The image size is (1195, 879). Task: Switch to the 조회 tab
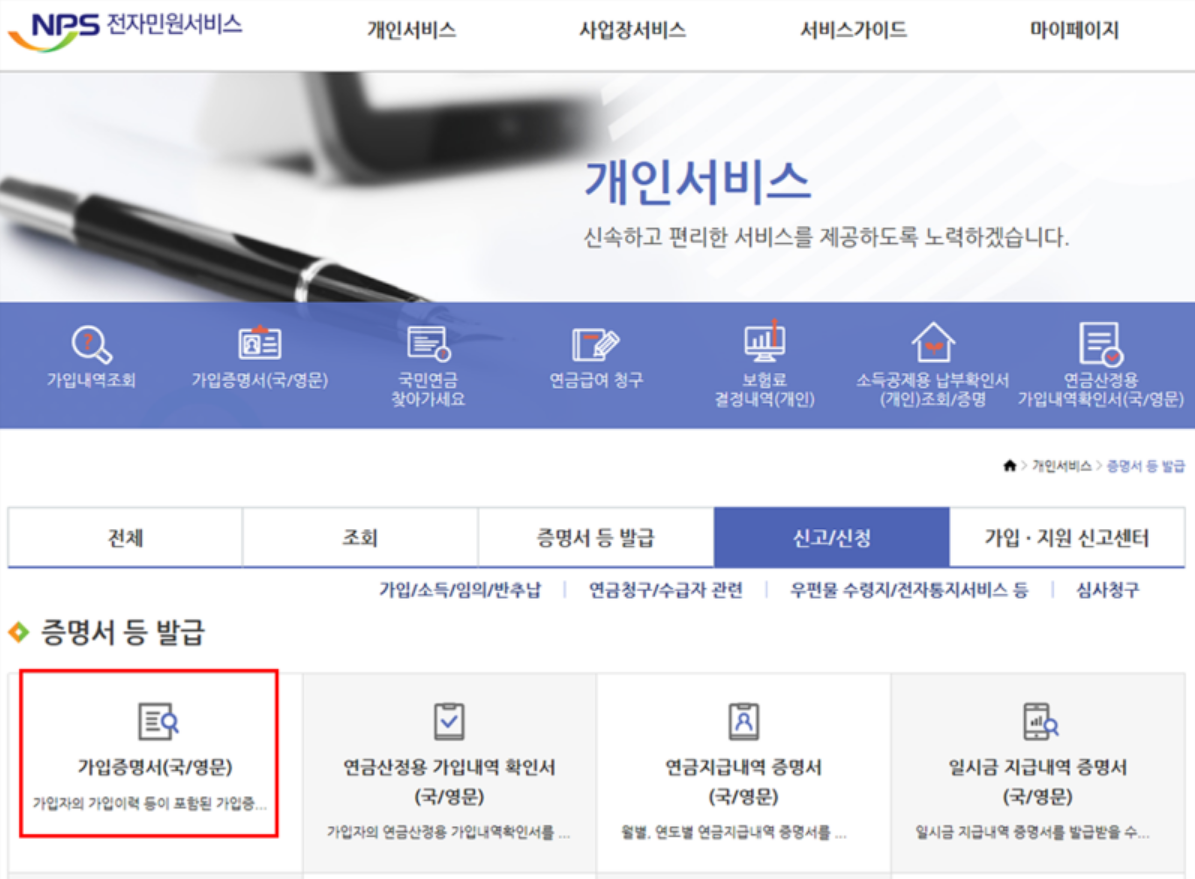(x=360, y=538)
